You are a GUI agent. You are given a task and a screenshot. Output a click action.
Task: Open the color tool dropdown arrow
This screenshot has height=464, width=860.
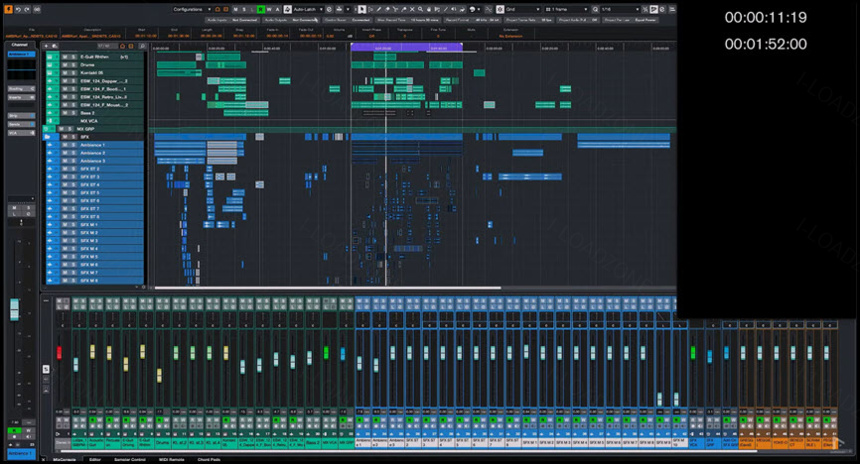click(x=479, y=9)
